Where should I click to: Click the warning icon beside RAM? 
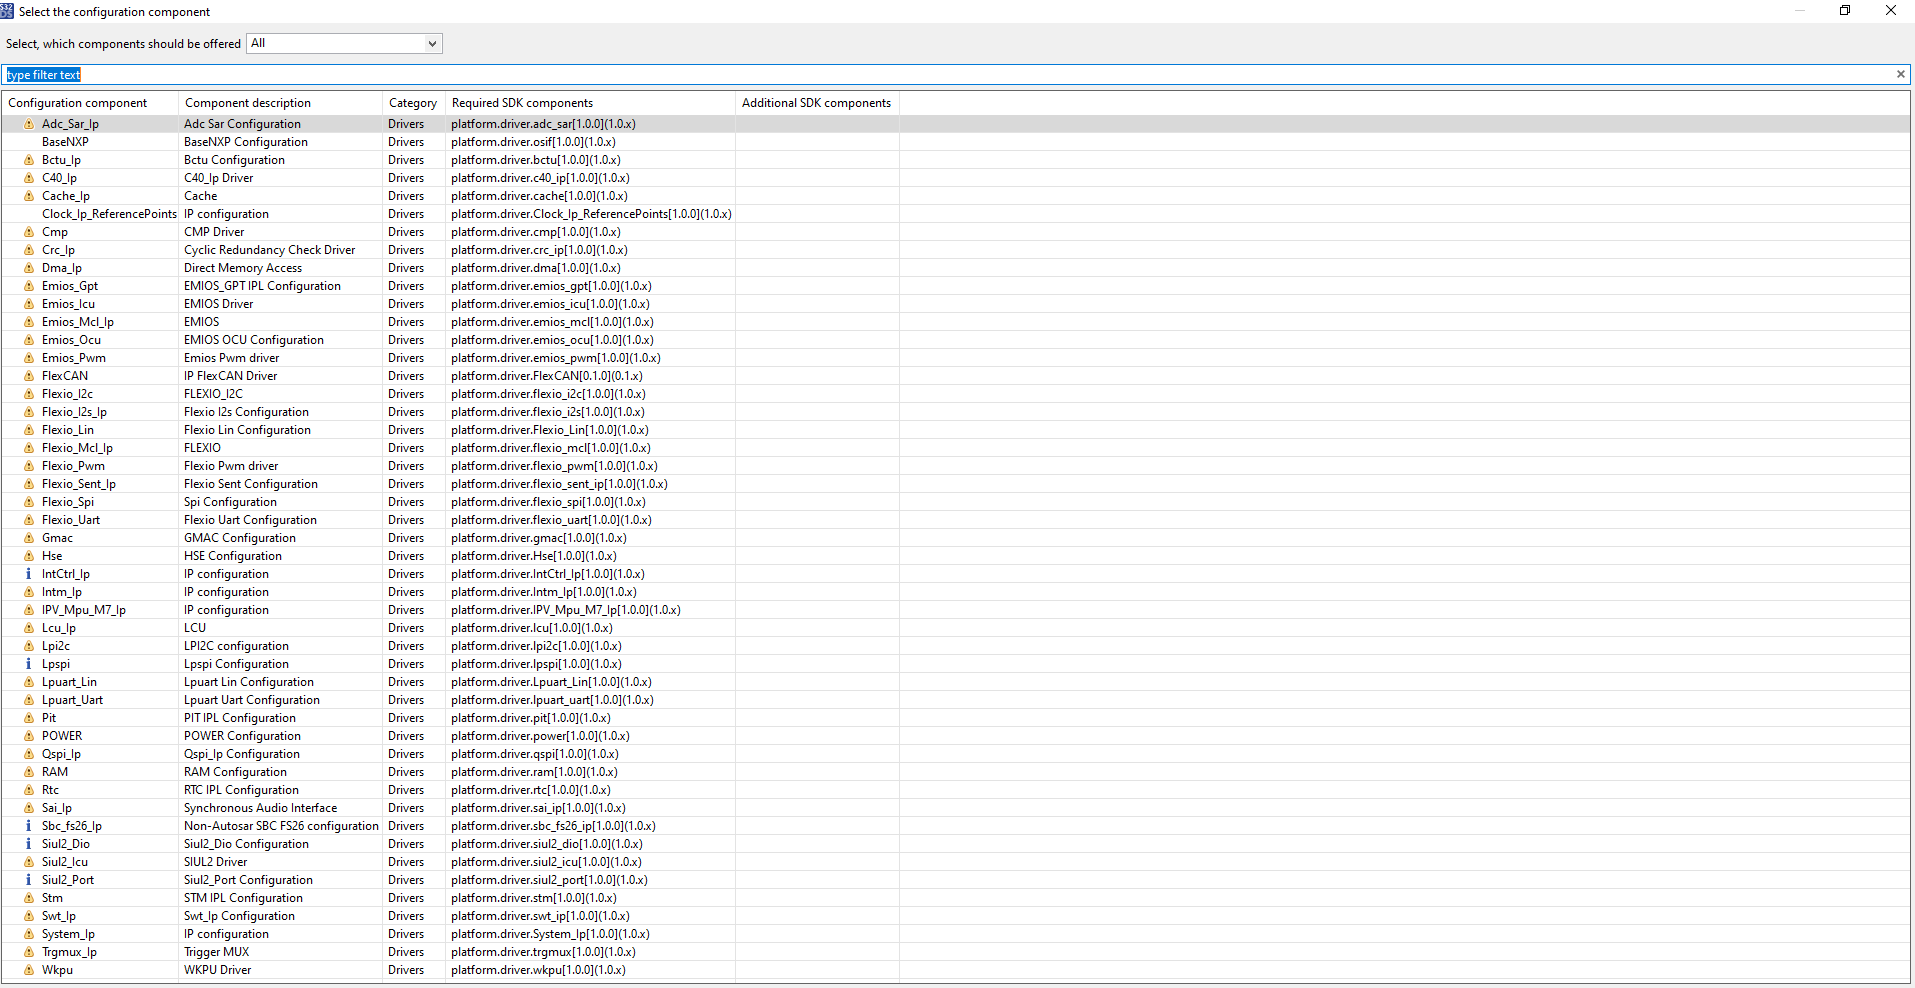coord(28,771)
